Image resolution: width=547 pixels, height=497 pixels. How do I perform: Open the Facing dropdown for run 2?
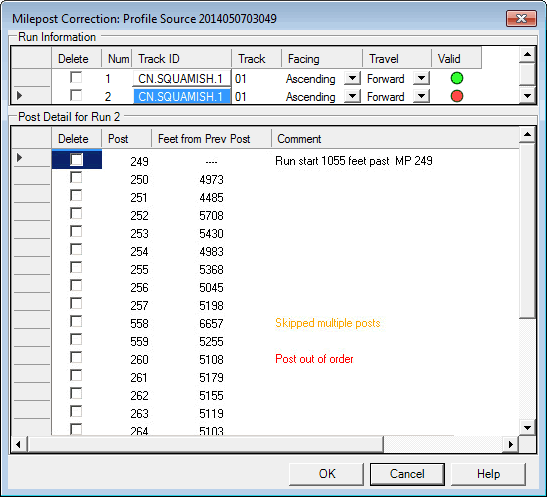[x=352, y=96]
